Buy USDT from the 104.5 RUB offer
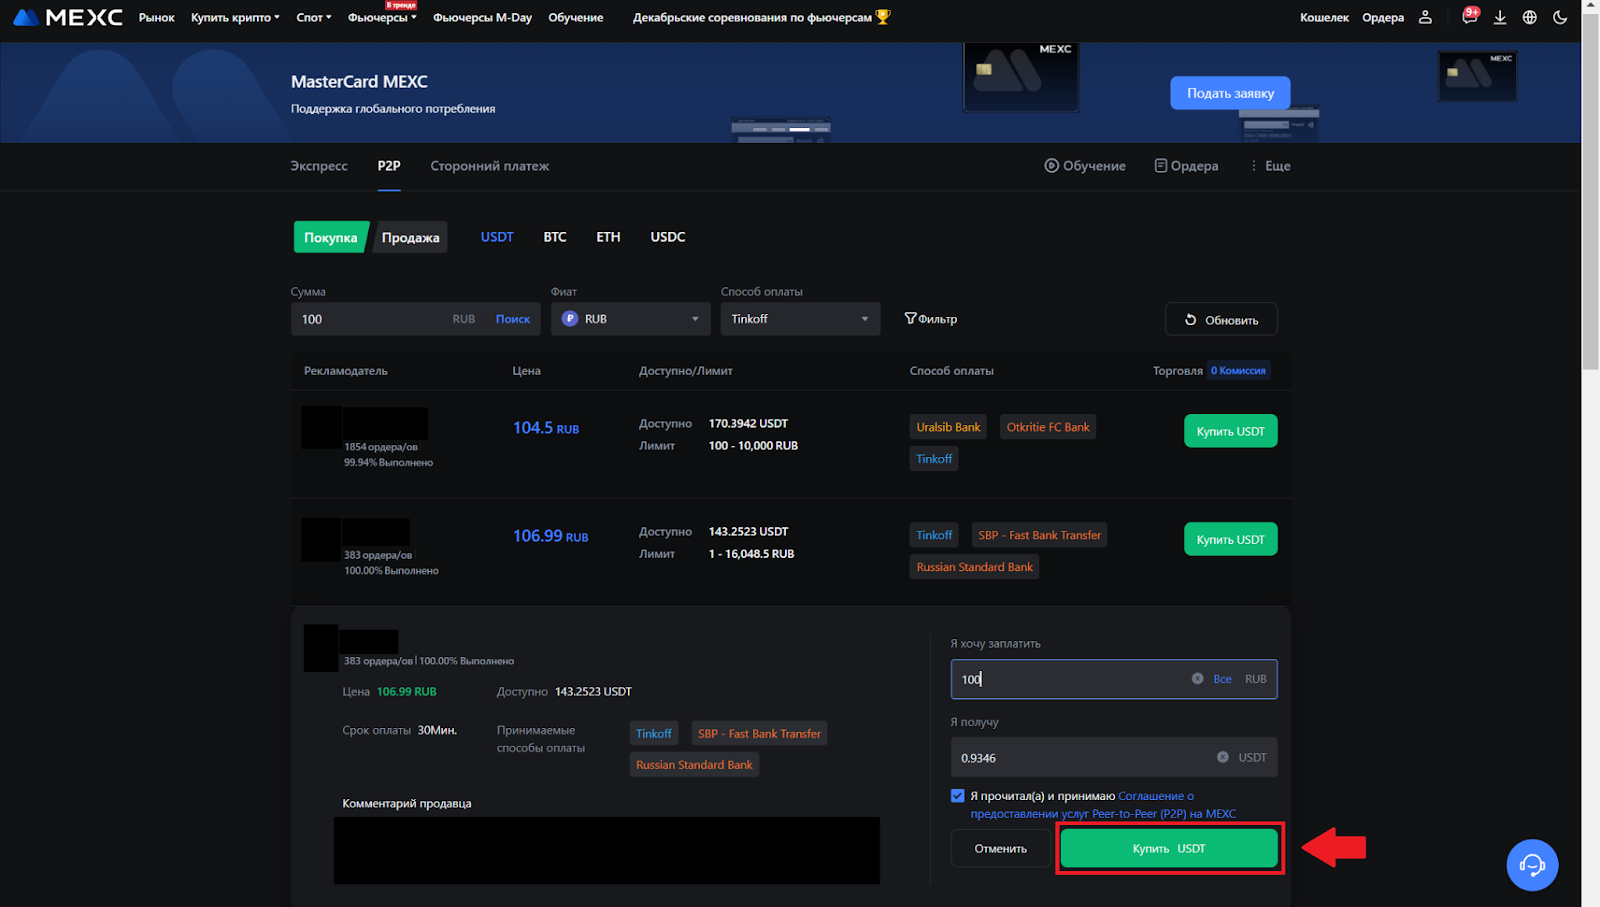This screenshot has width=1600, height=907. tap(1230, 431)
